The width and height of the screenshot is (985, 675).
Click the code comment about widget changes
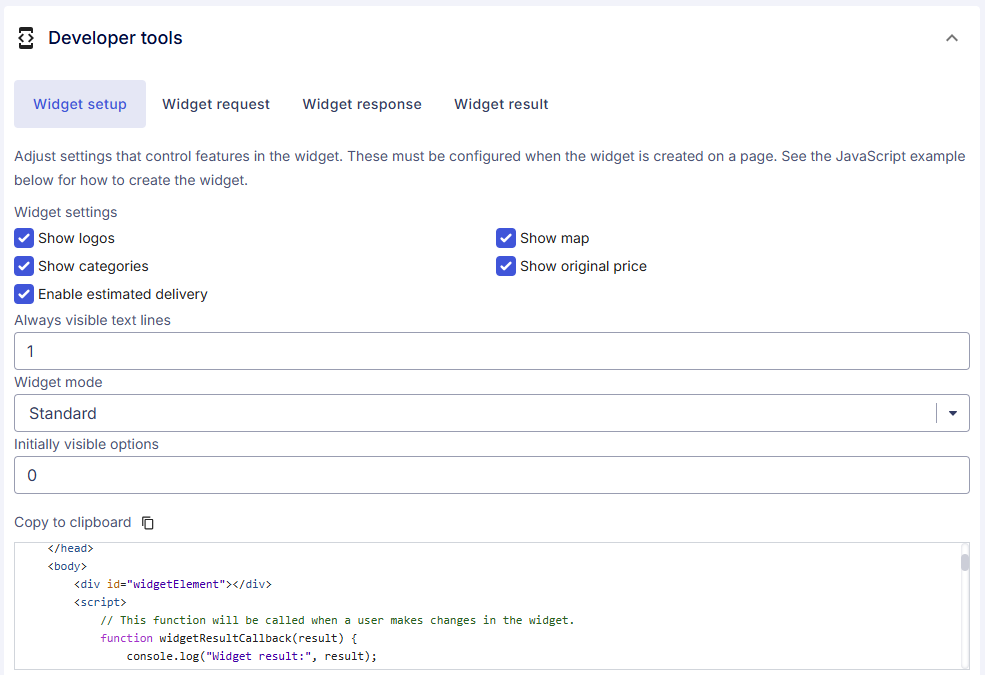[337, 620]
